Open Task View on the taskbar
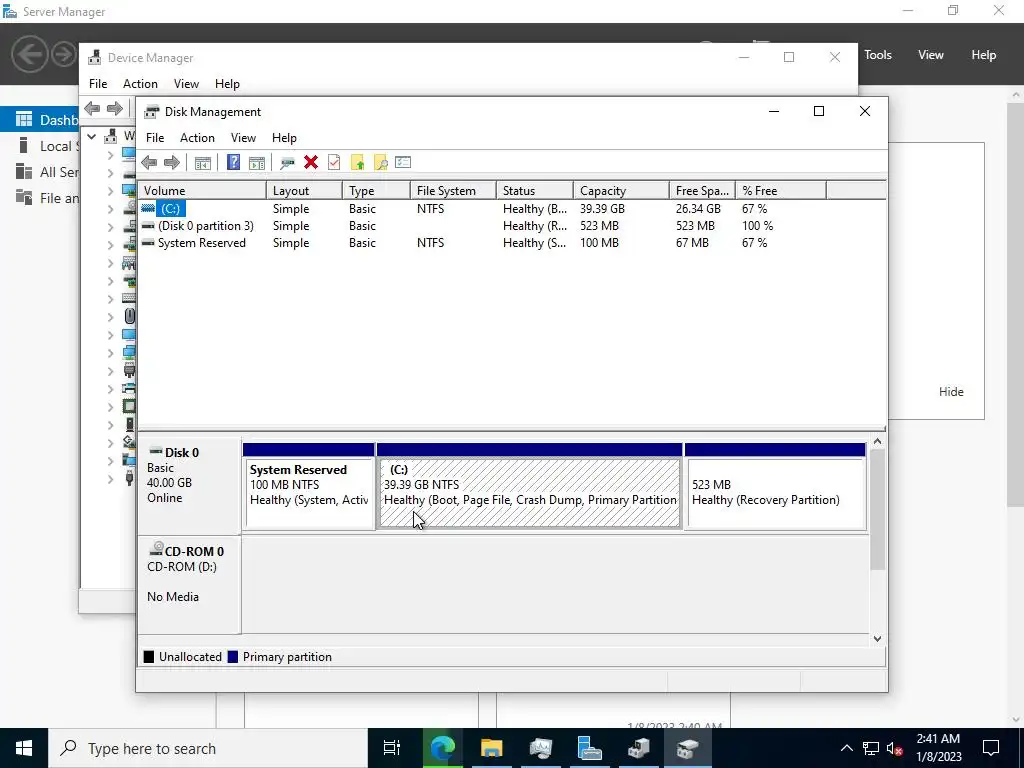The image size is (1024, 768). click(x=391, y=748)
